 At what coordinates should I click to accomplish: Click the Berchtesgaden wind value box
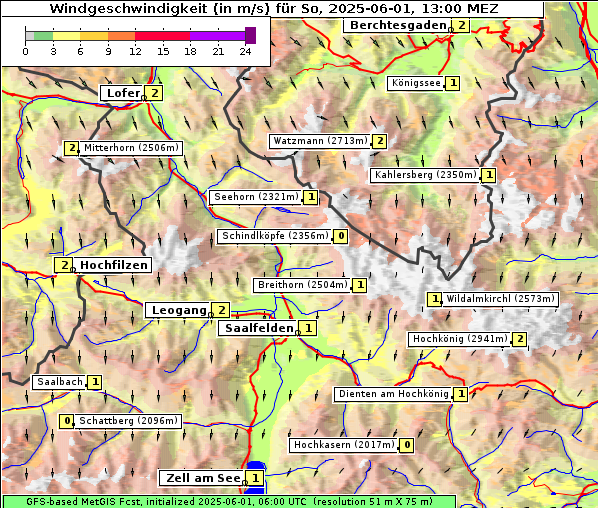461,26
